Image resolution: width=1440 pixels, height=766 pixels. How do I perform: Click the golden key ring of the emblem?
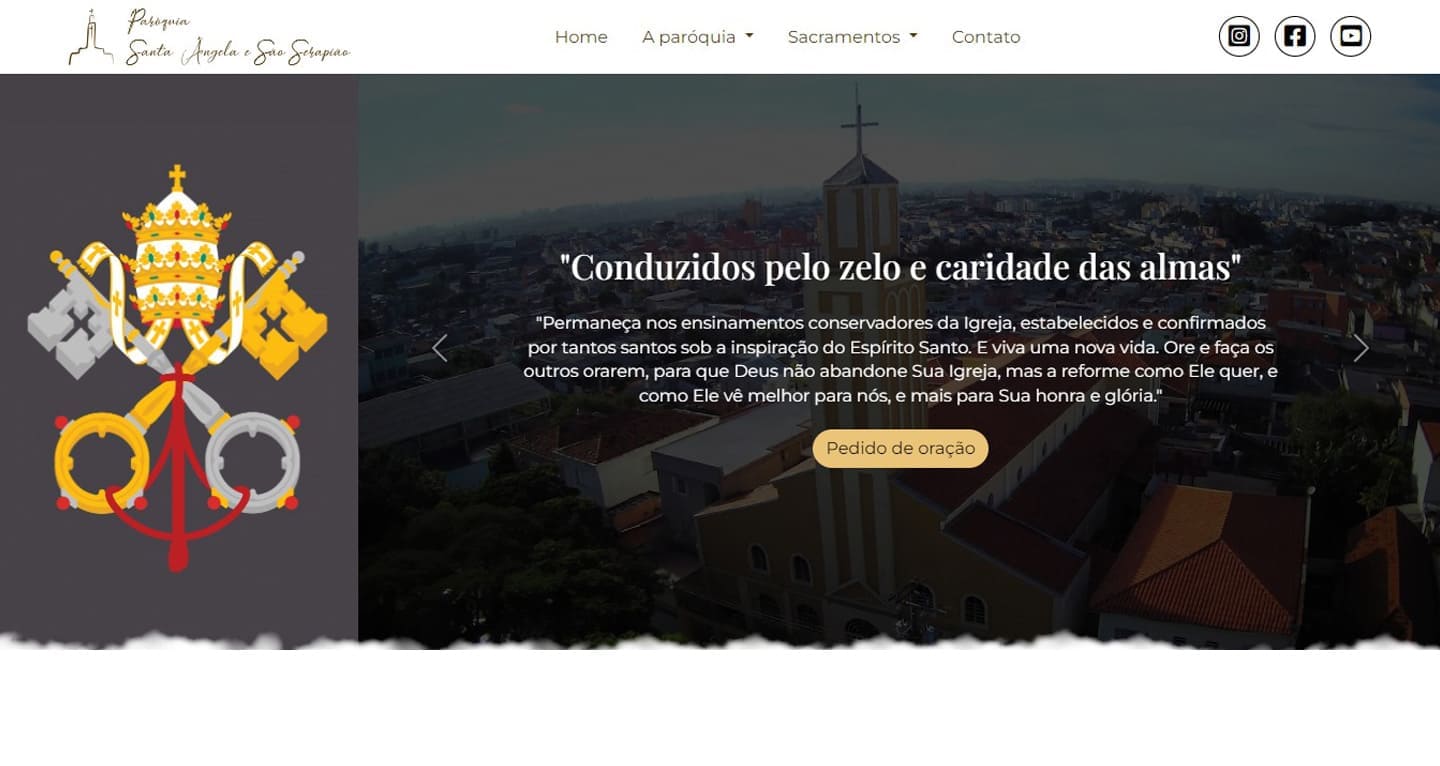pos(101,462)
